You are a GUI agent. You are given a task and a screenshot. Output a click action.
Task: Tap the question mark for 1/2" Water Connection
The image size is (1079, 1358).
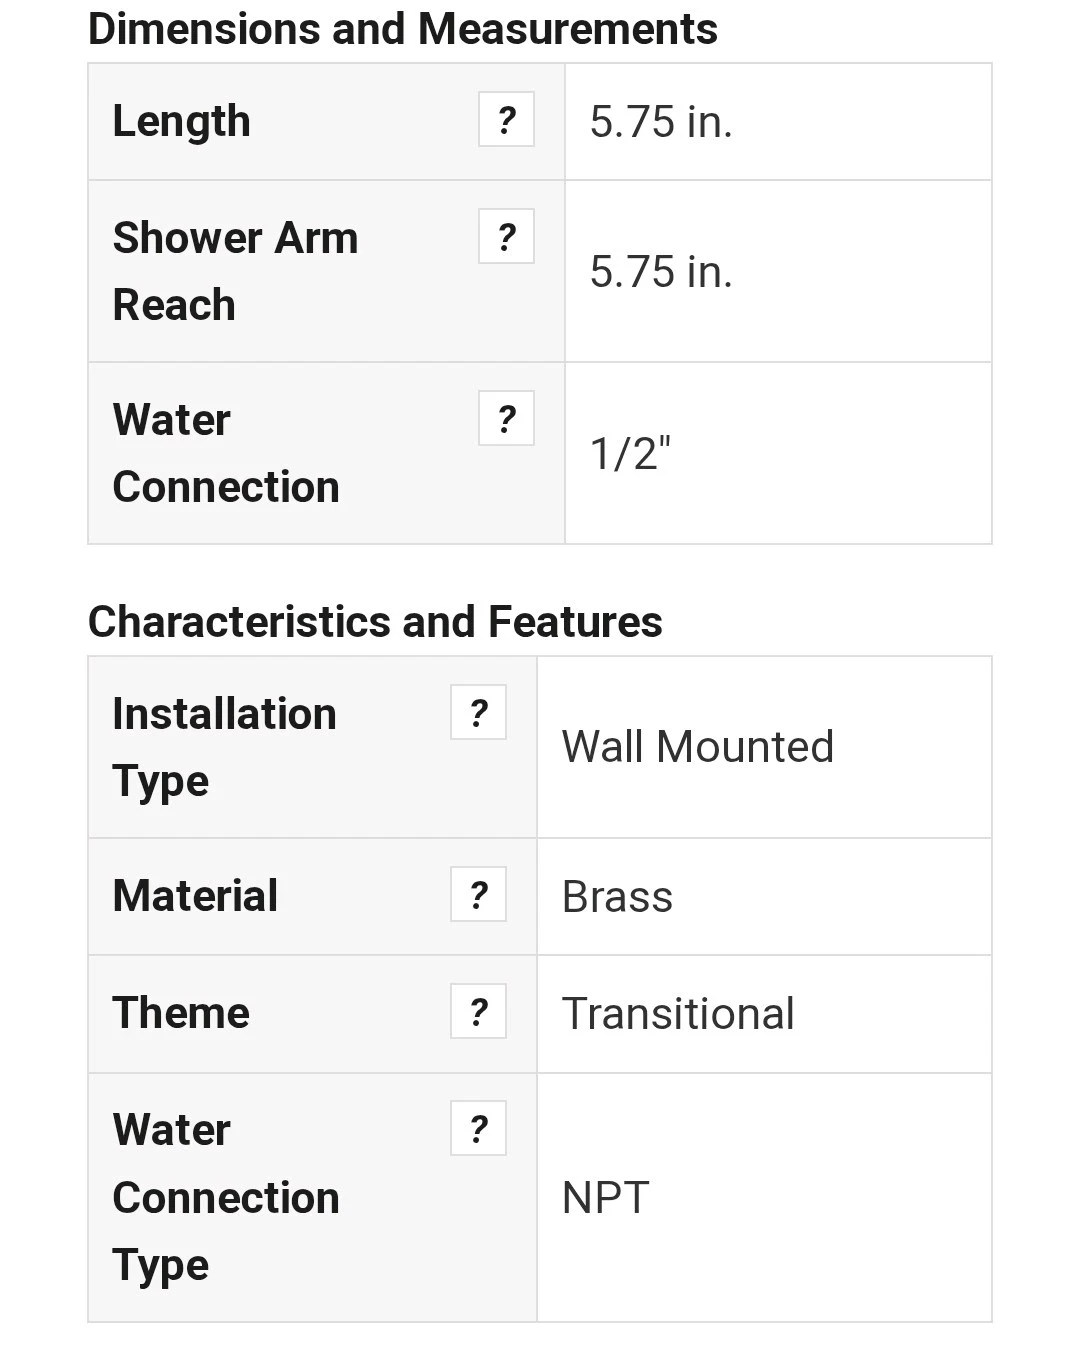506,419
